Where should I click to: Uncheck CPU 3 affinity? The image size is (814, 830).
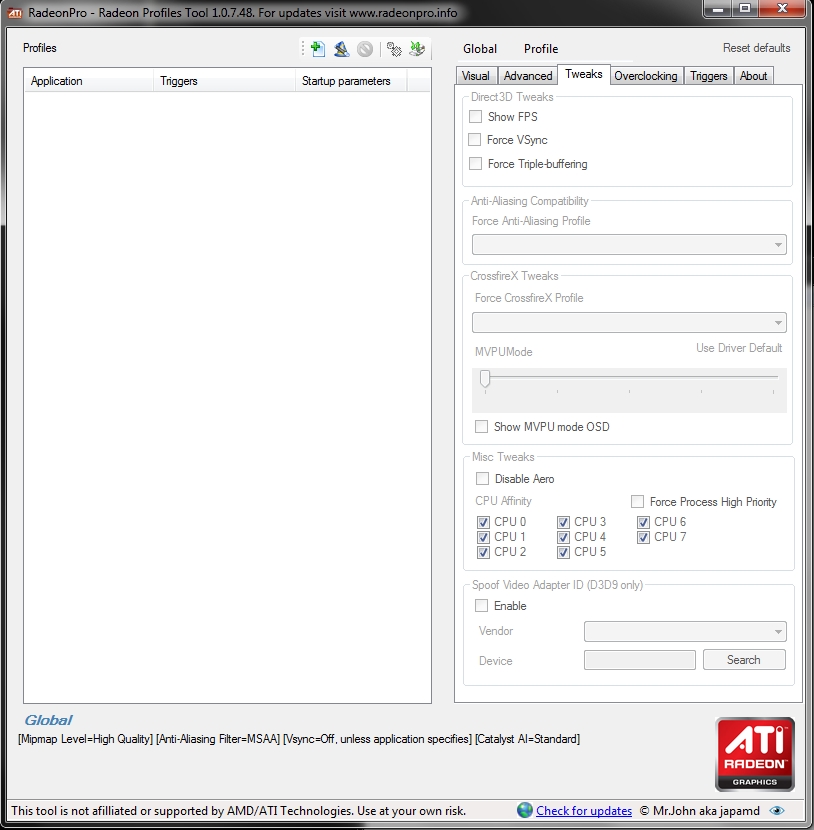pyautogui.click(x=563, y=522)
